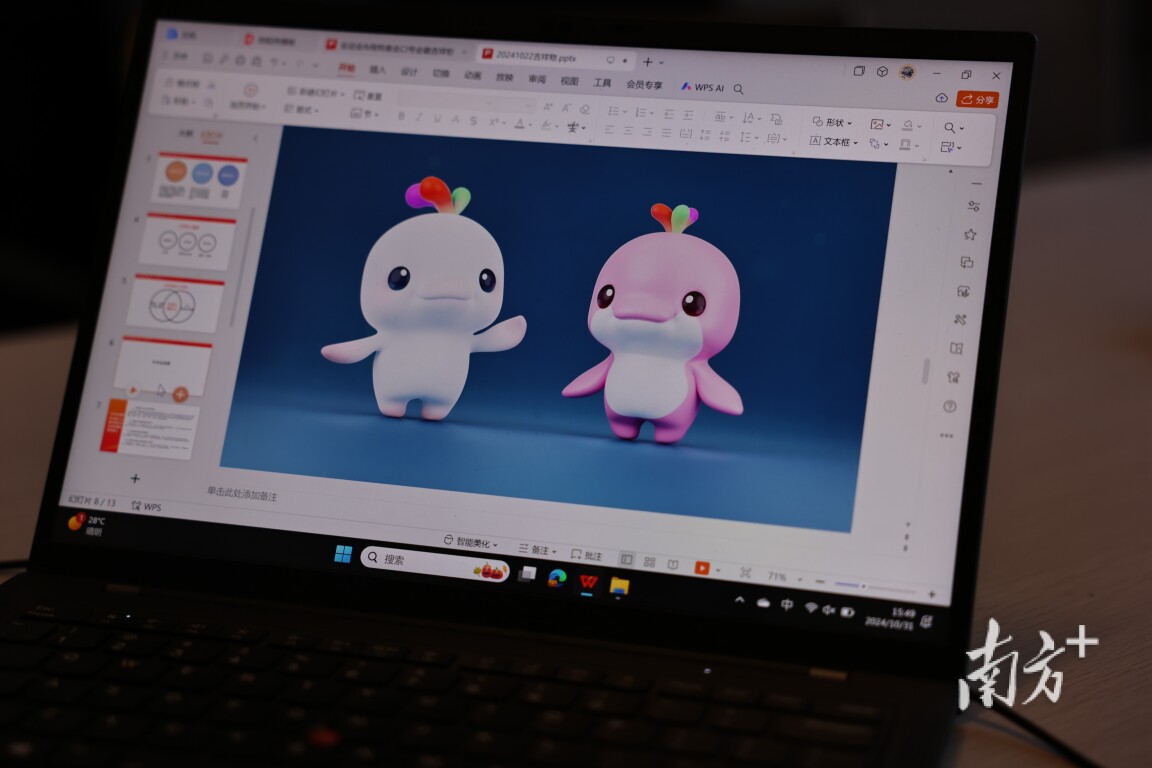Click the 分享 share button
Image resolution: width=1152 pixels, height=768 pixels.
pyautogui.click(x=977, y=99)
